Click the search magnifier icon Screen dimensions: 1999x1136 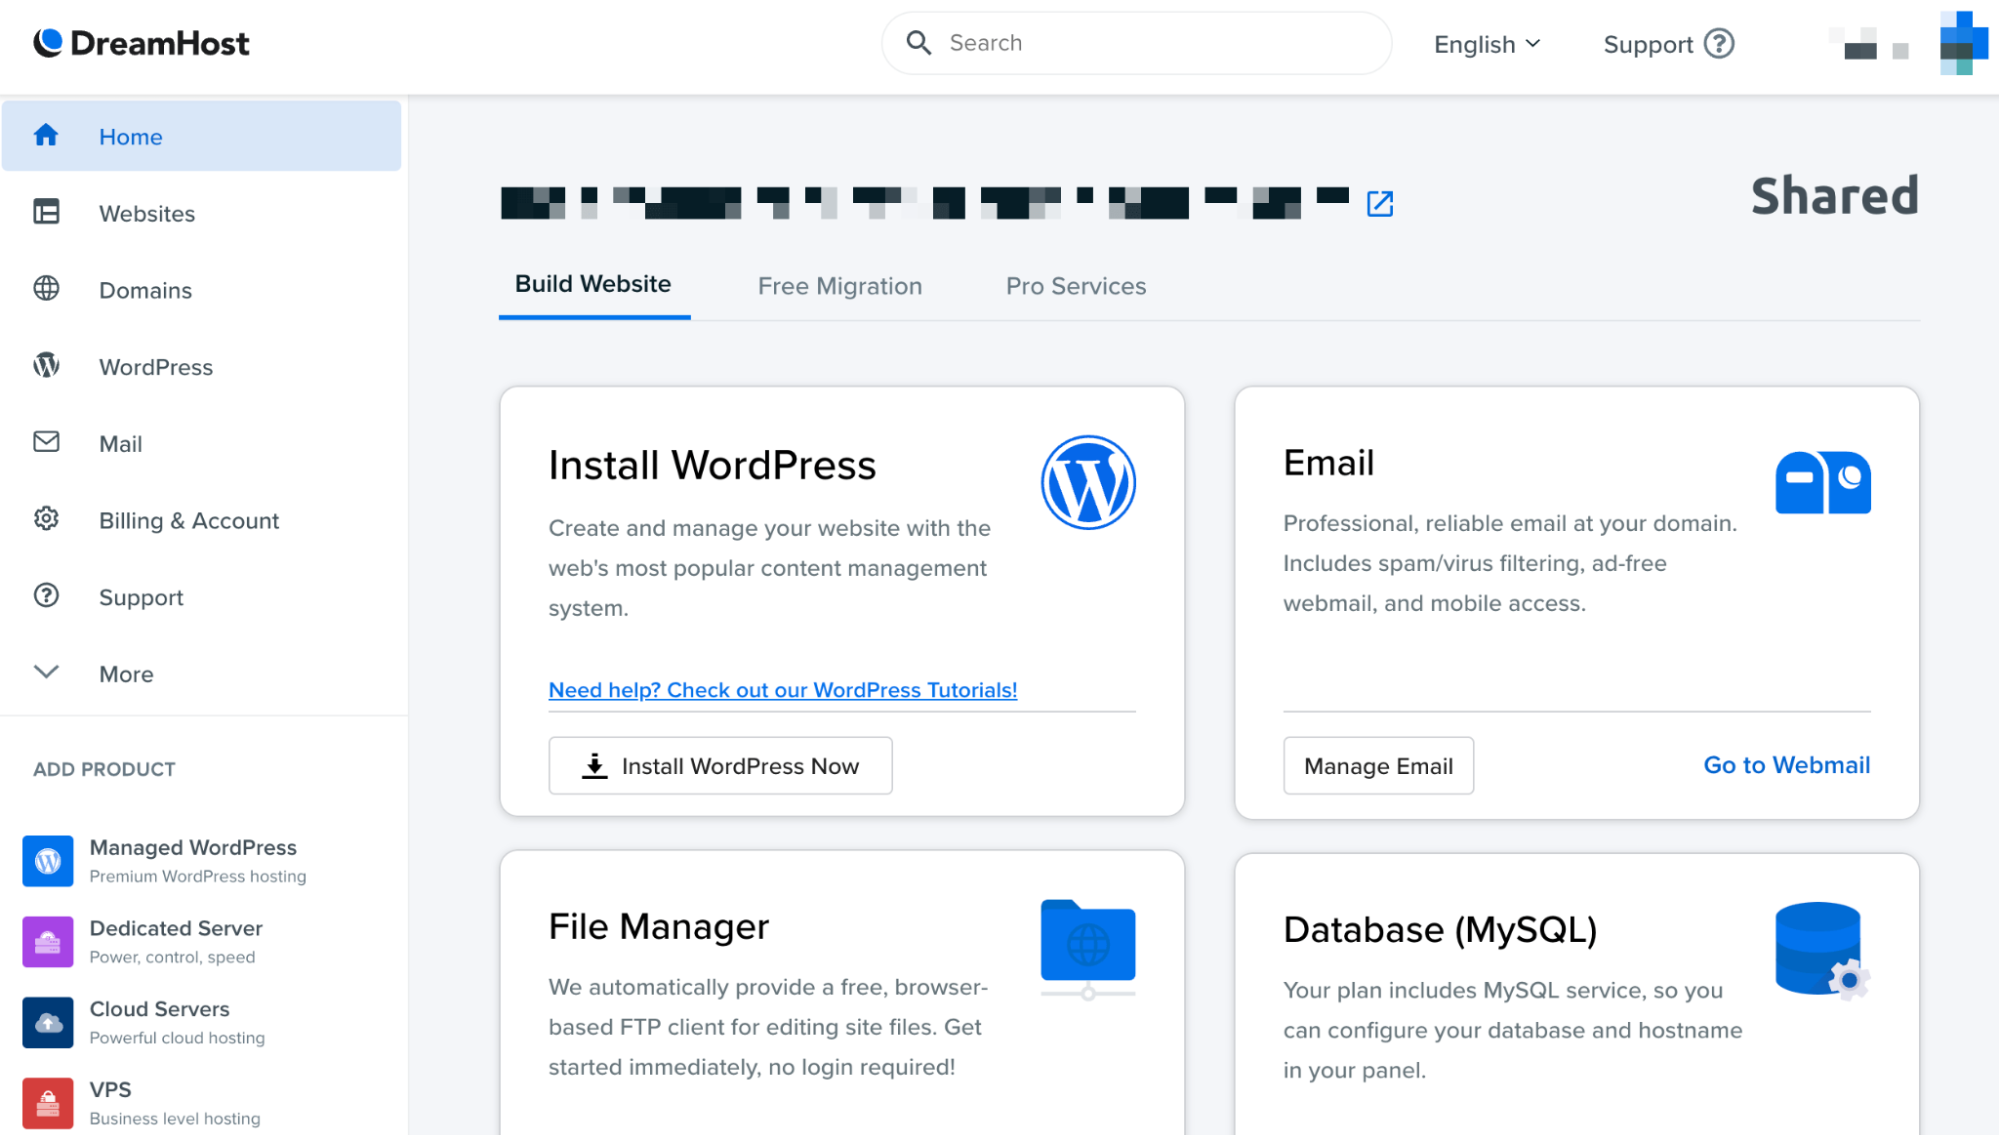click(918, 43)
